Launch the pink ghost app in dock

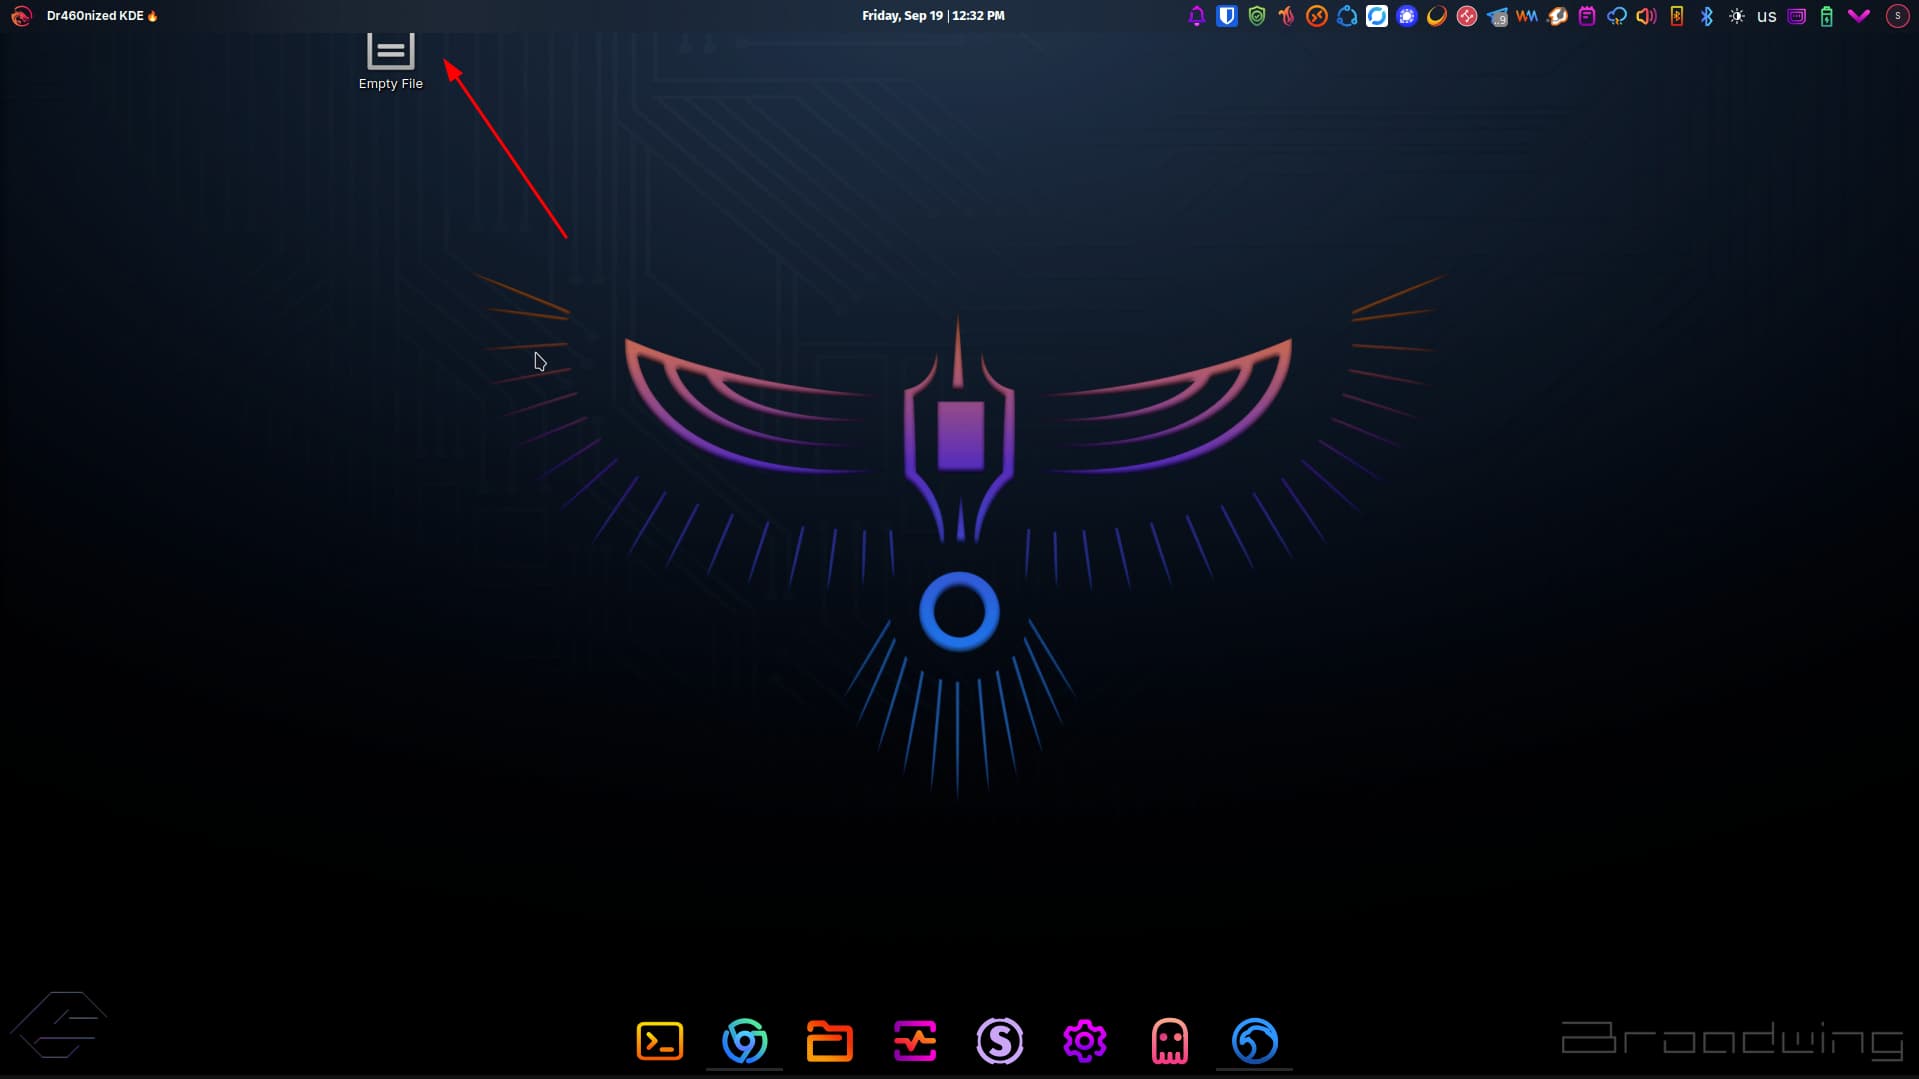coord(1169,1041)
